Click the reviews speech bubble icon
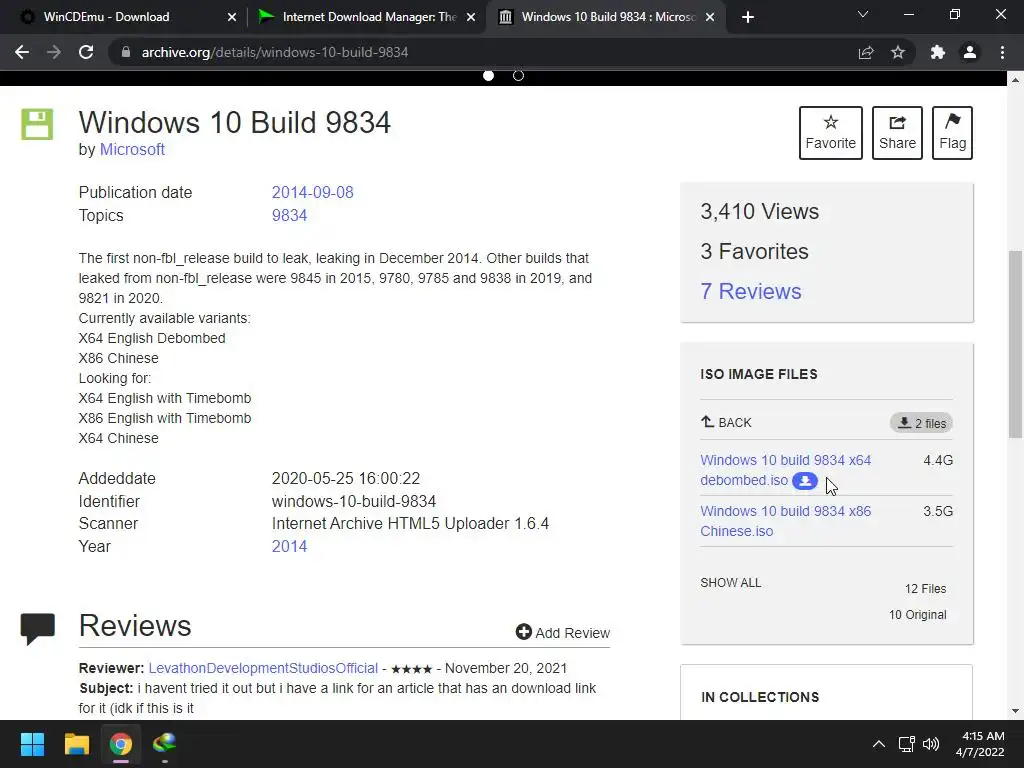Image resolution: width=1024 pixels, height=768 pixels. click(x=37, y=629)
